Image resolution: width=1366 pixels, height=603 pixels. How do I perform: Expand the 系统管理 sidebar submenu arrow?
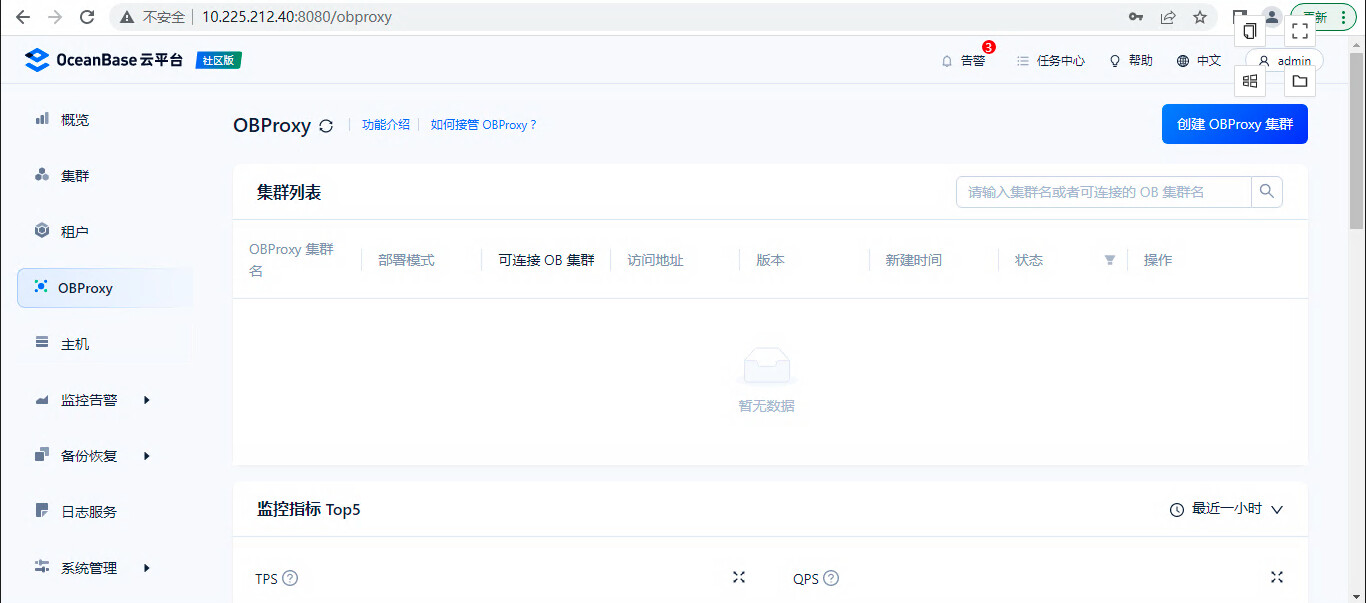[147, 568]
